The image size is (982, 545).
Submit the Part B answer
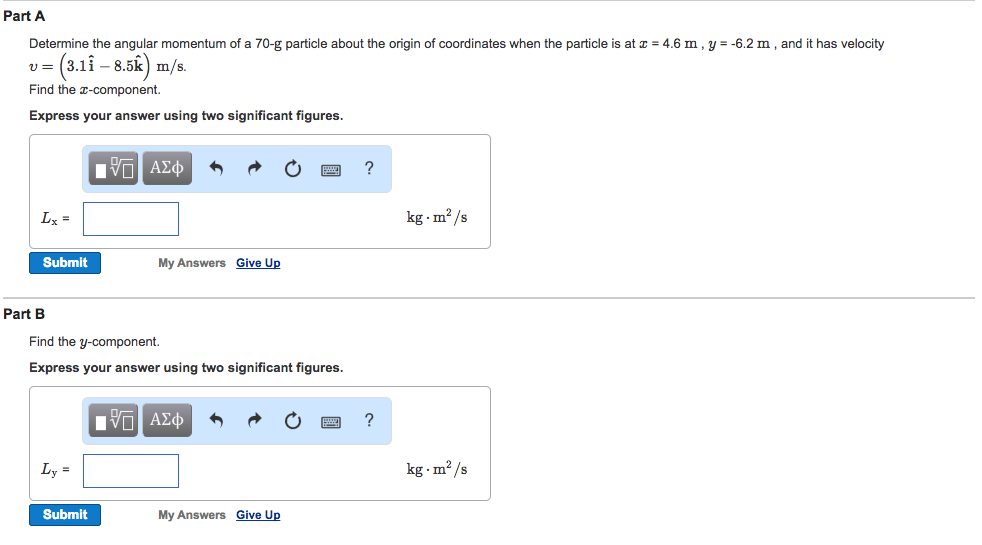pos(65,515)
